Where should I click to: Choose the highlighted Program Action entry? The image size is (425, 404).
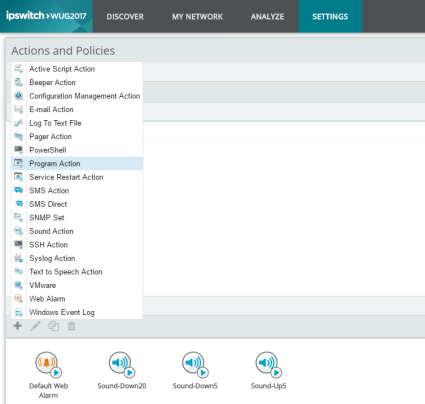coord(77,163)
